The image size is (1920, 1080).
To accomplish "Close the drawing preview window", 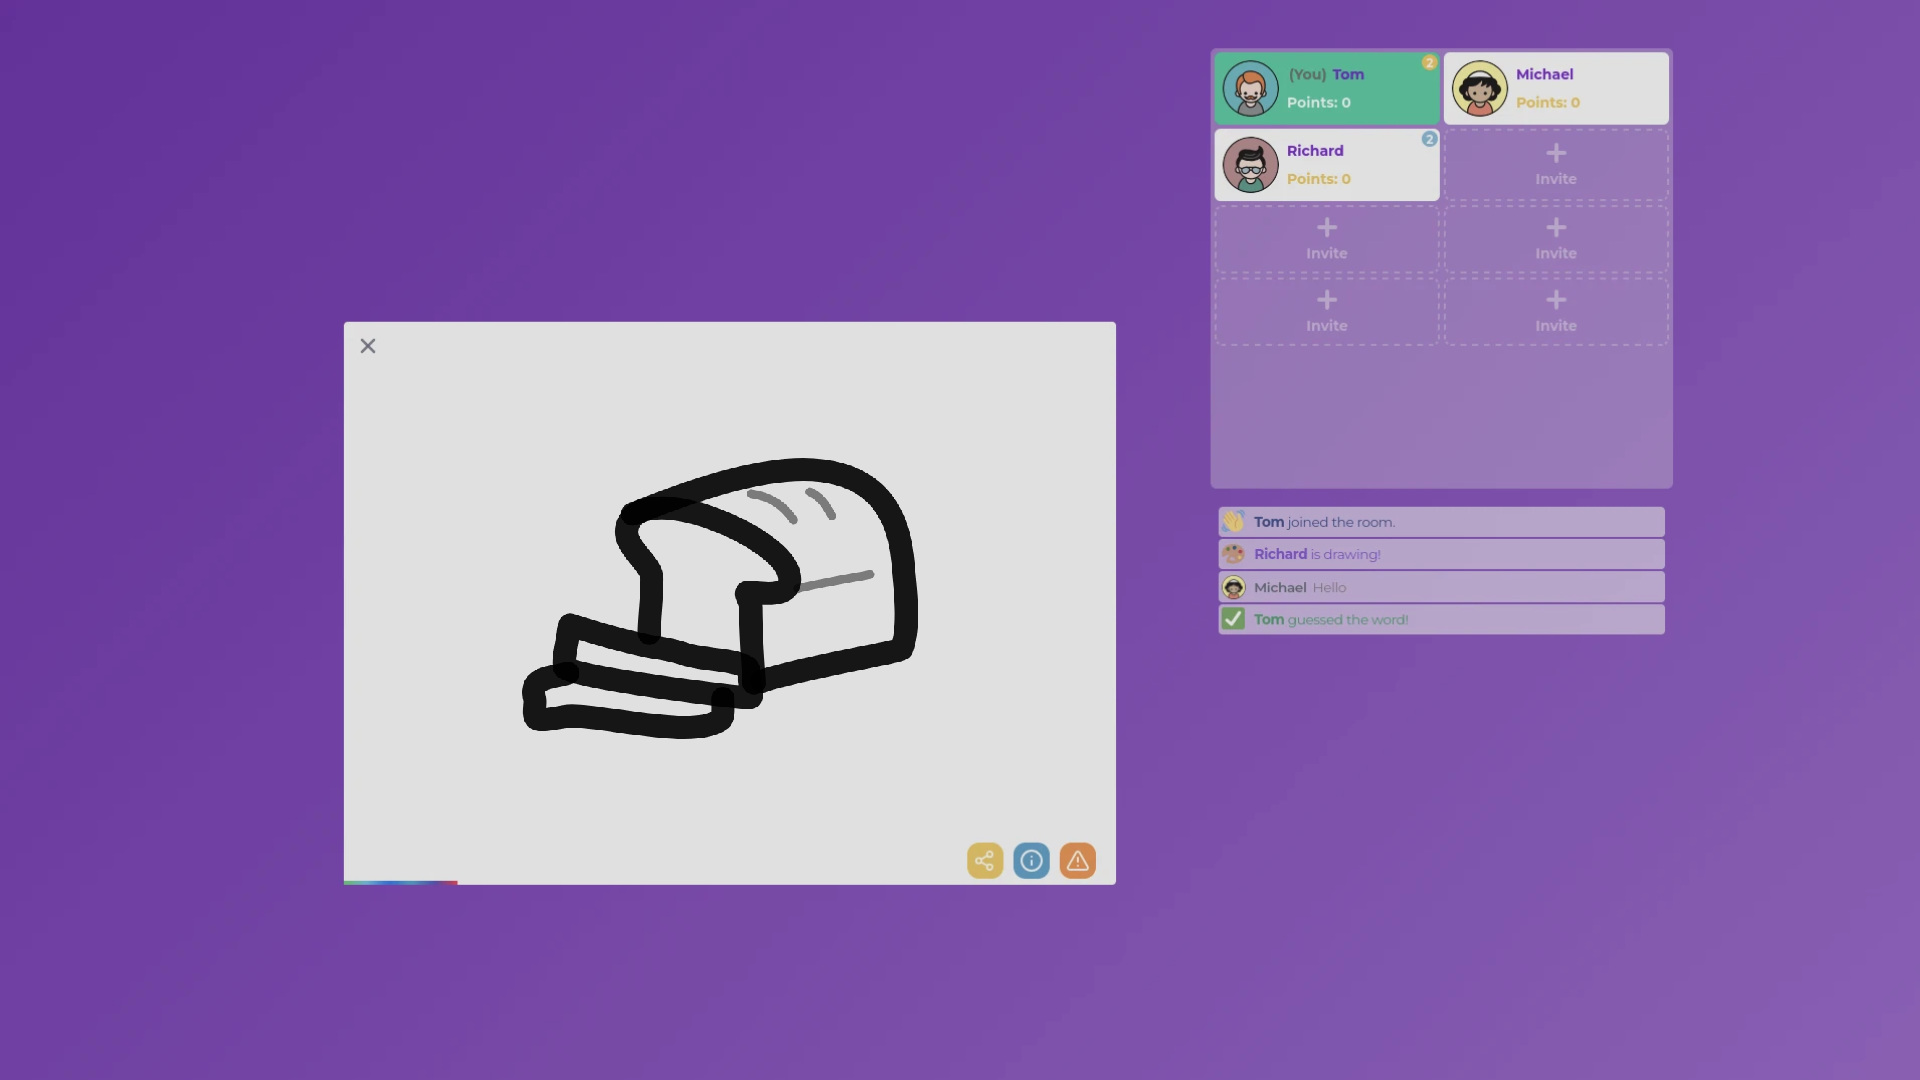I will point(367,345).
